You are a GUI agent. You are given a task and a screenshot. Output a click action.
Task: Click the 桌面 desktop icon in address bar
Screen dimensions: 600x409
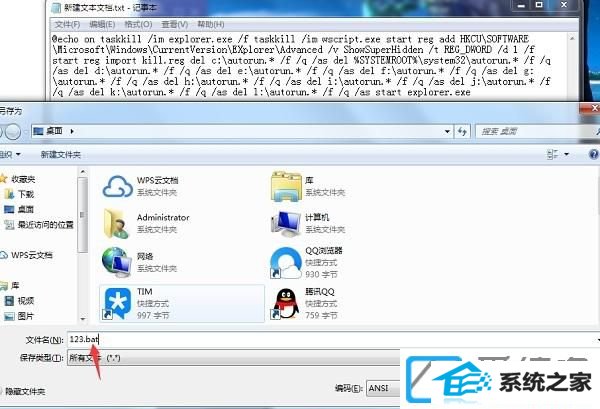pyautogui.click(x=38, y=131)
